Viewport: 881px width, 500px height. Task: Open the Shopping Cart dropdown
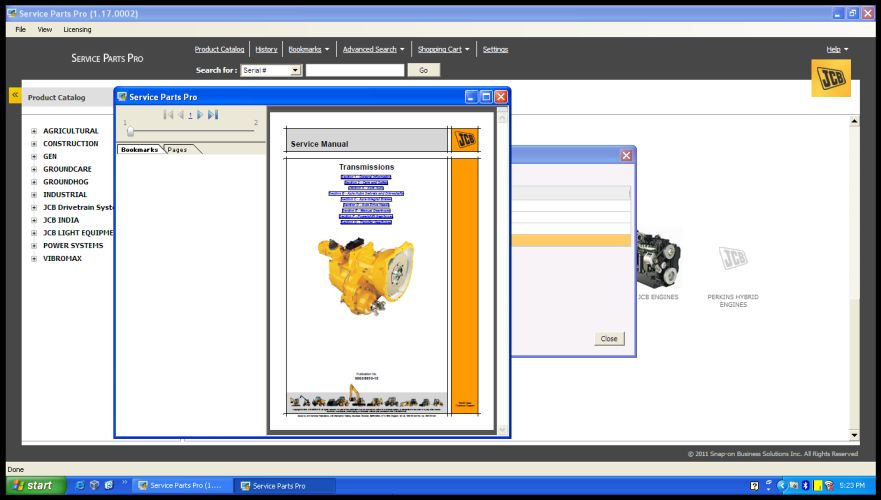tap(443, 49)
